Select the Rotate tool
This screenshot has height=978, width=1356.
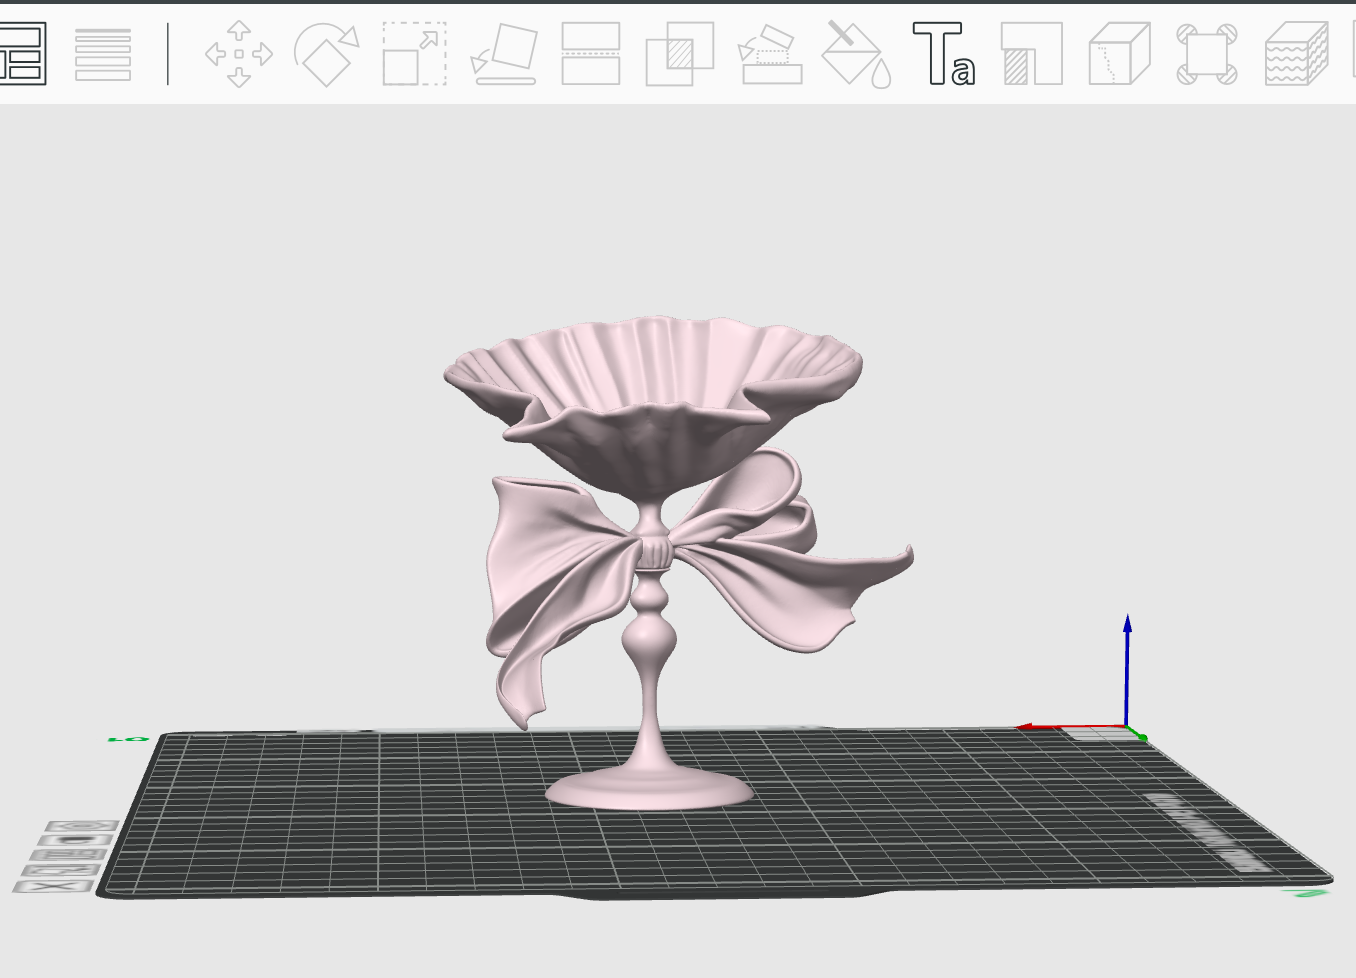pos(326,54)
